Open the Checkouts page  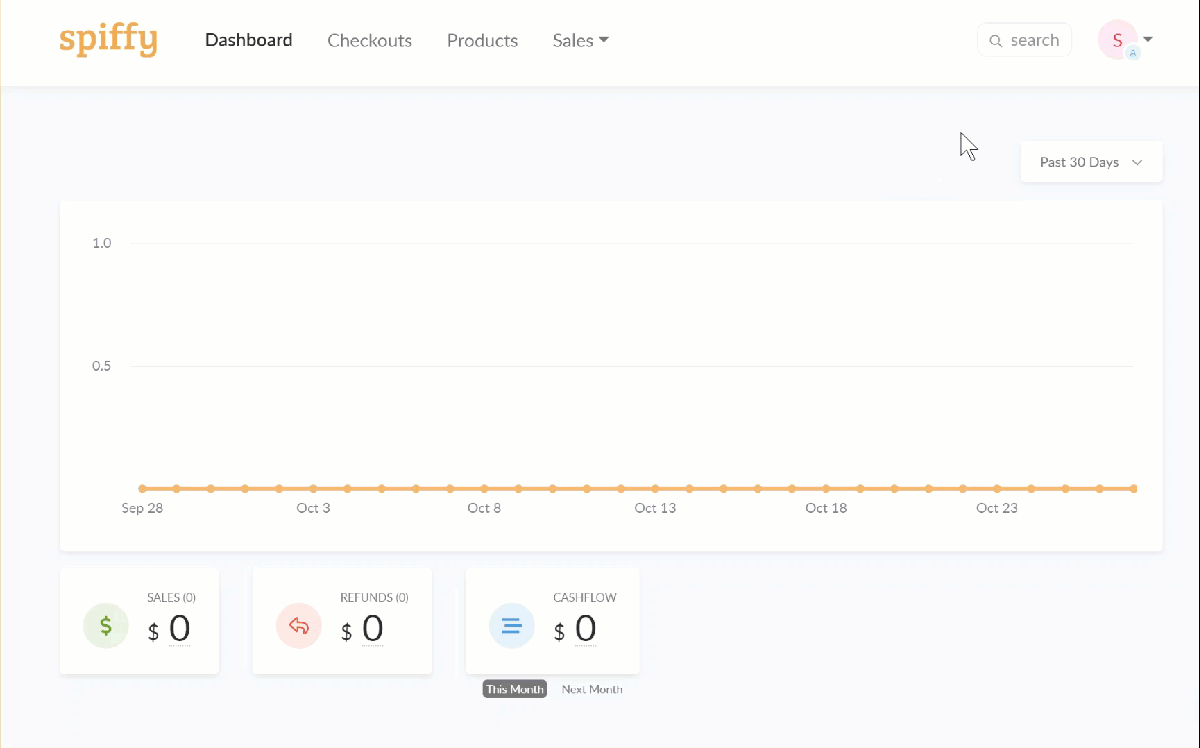(x=370, y=40)
